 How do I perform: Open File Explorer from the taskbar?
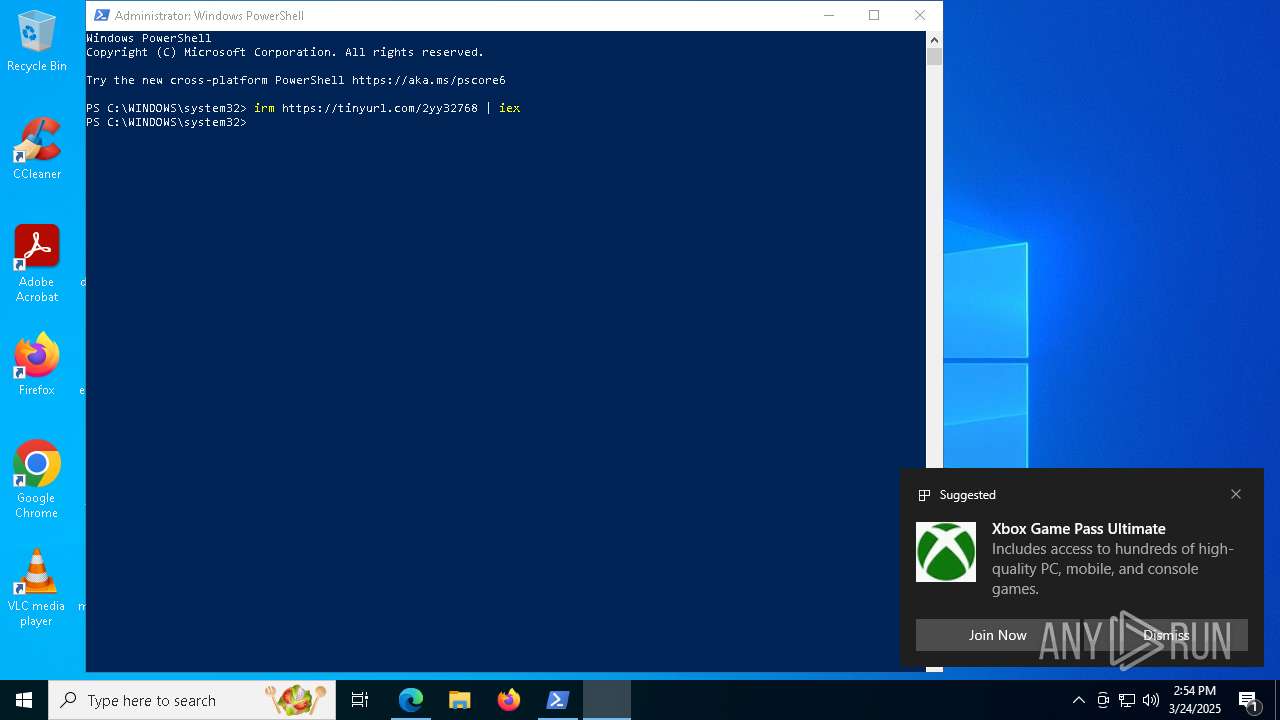[x=459, y=700]
